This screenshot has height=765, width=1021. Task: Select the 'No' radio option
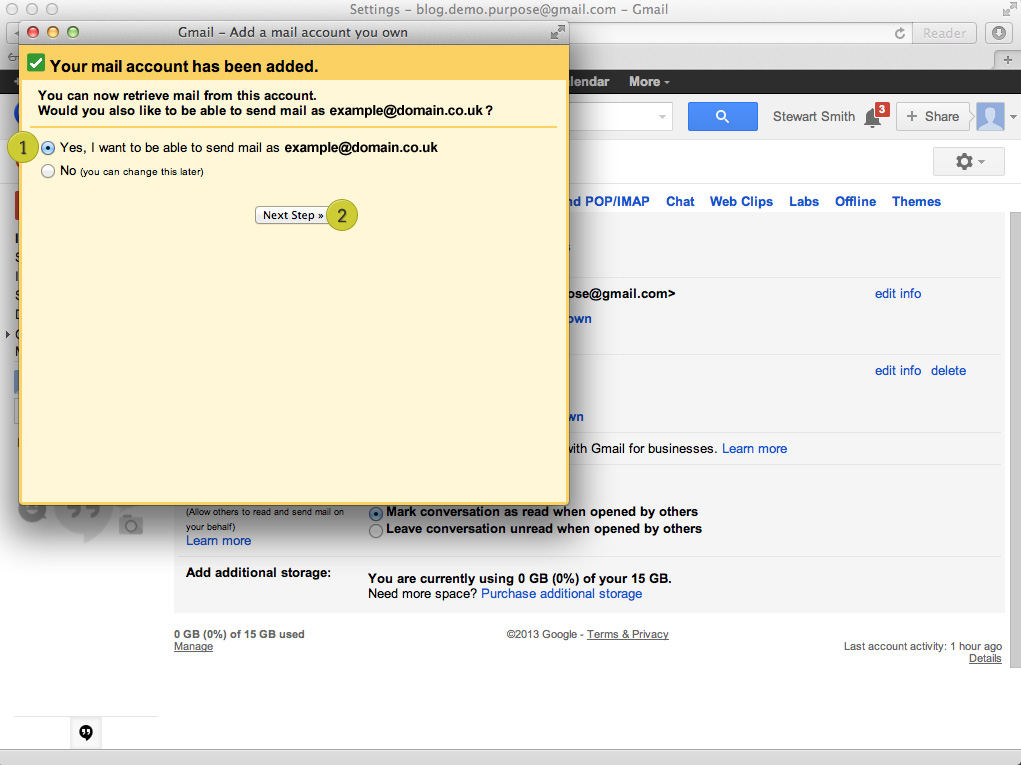(48, 171)
